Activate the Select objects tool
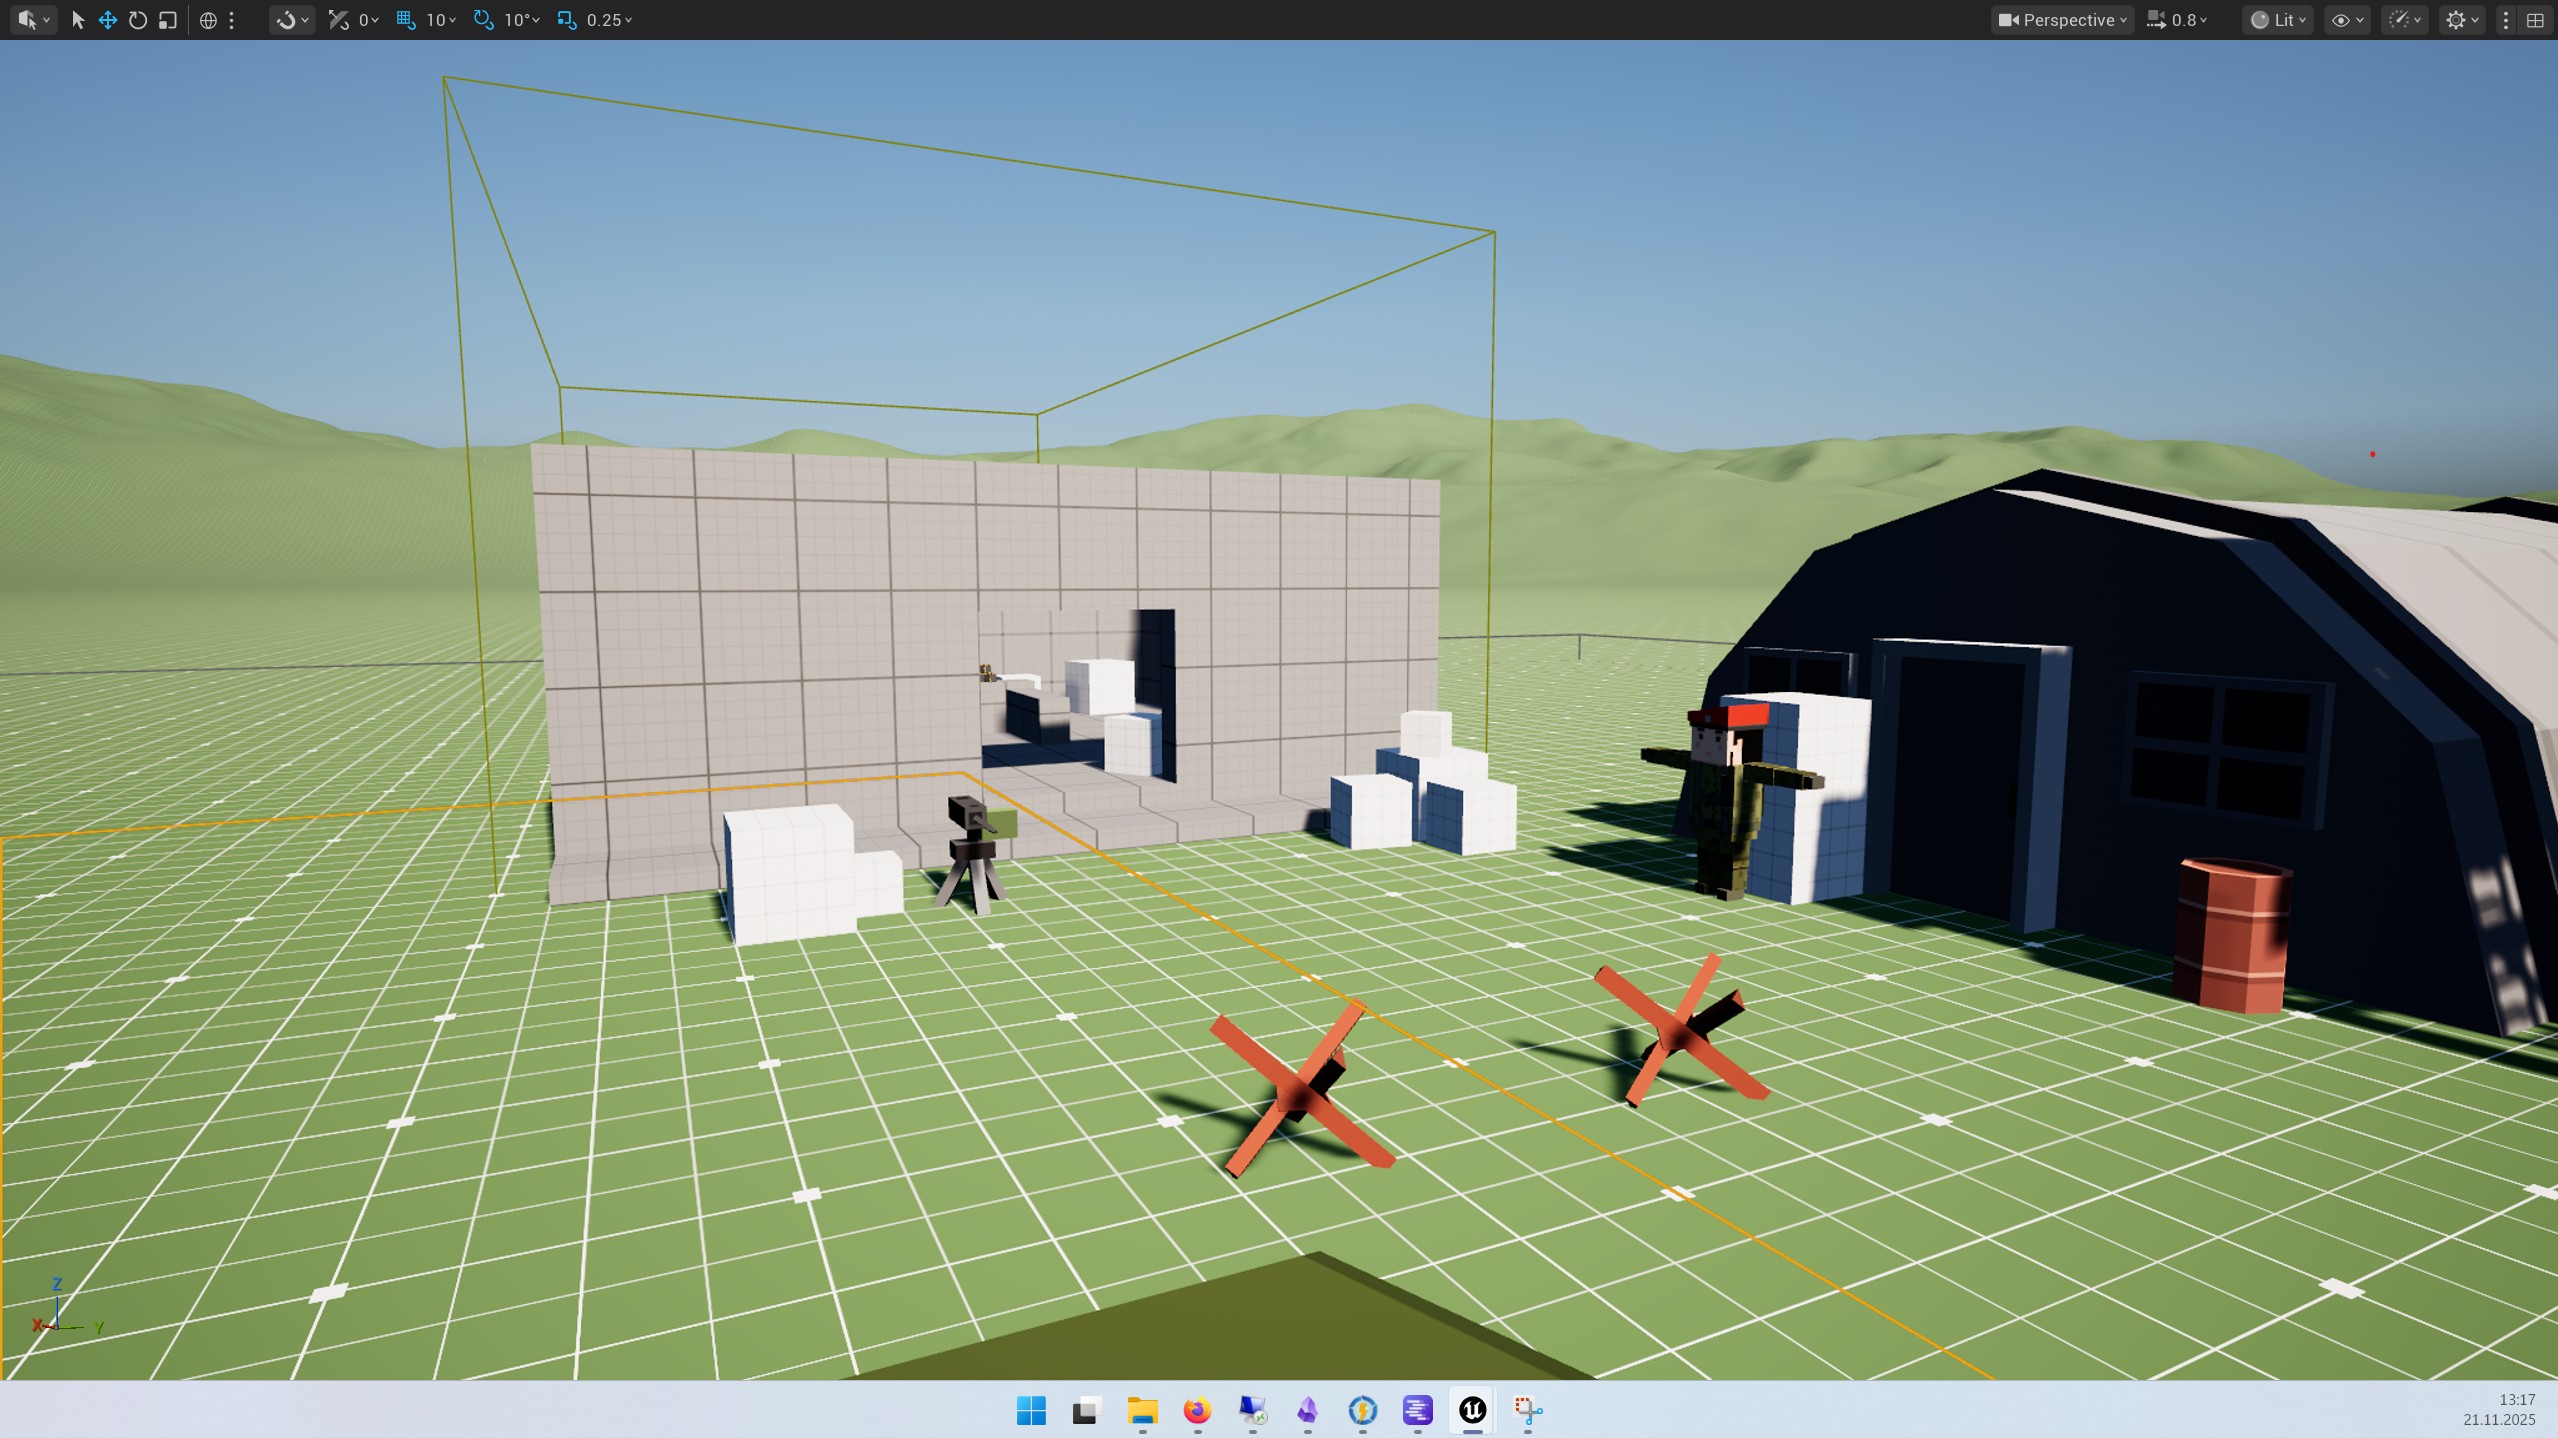Viewport: 2558px width, 1438px height. coord(78,20)
